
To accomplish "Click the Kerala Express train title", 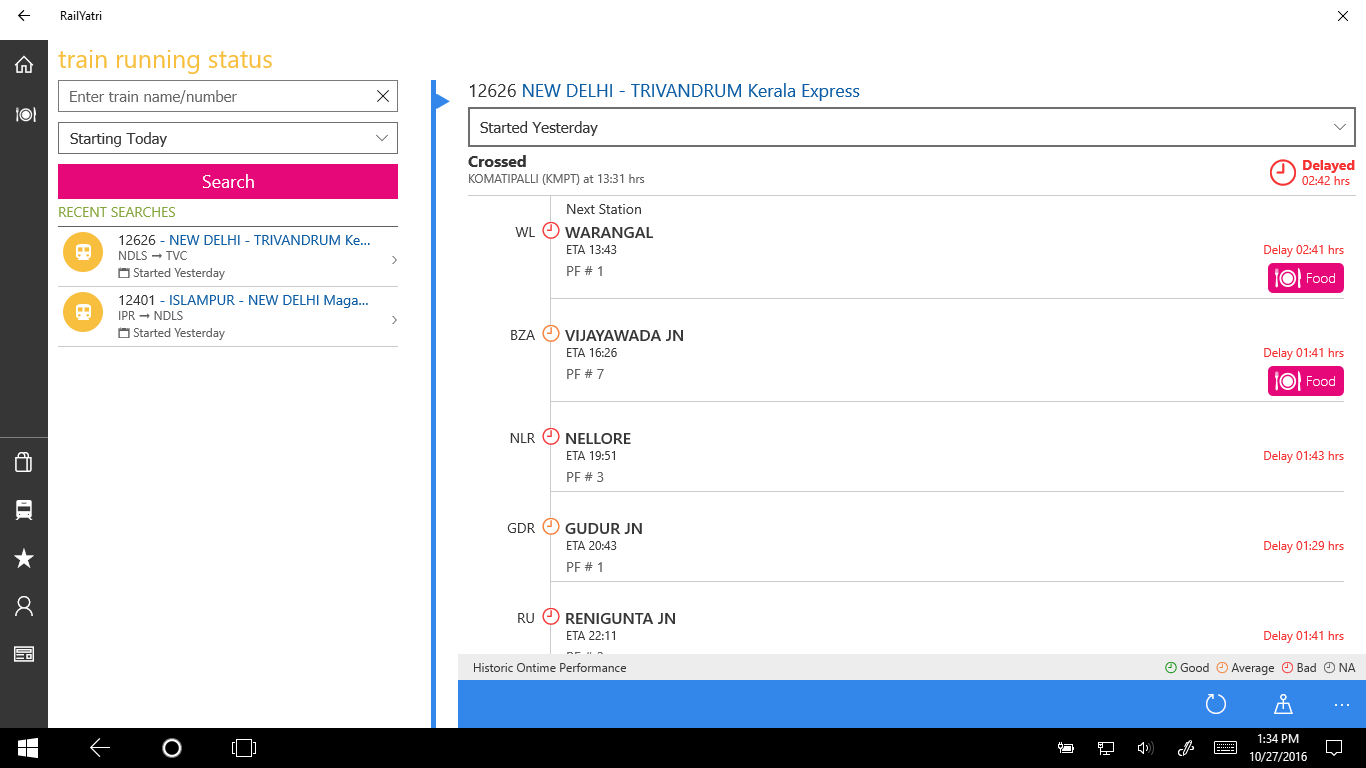I will pyautogui.click(x=664, y=91).
